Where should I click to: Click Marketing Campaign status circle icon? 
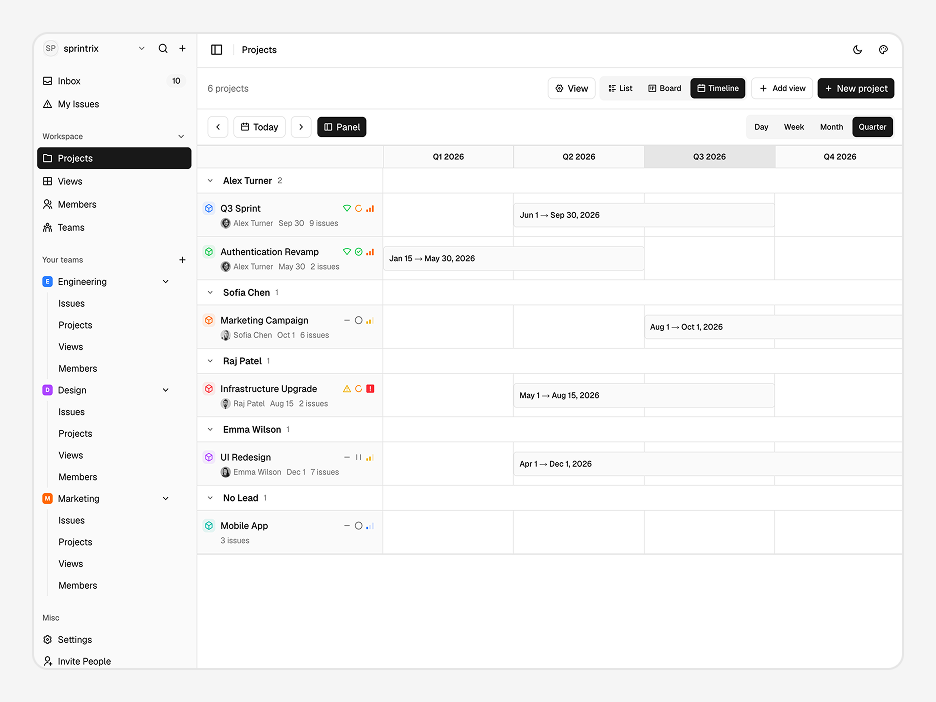(359, 321)
